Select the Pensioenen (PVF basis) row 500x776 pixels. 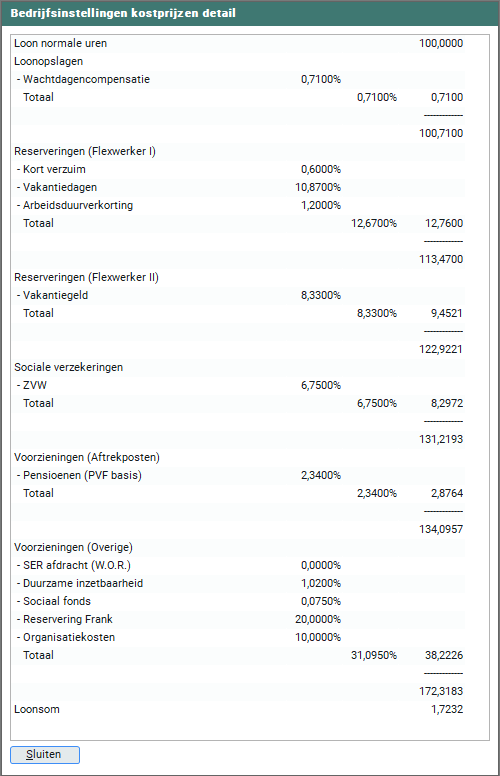pyautogui.click(x=239, y=475)
